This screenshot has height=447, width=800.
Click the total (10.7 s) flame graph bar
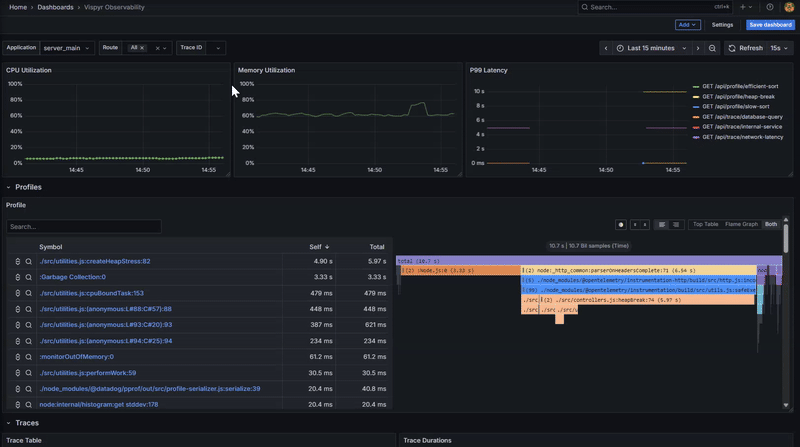(x=589, y=261)
